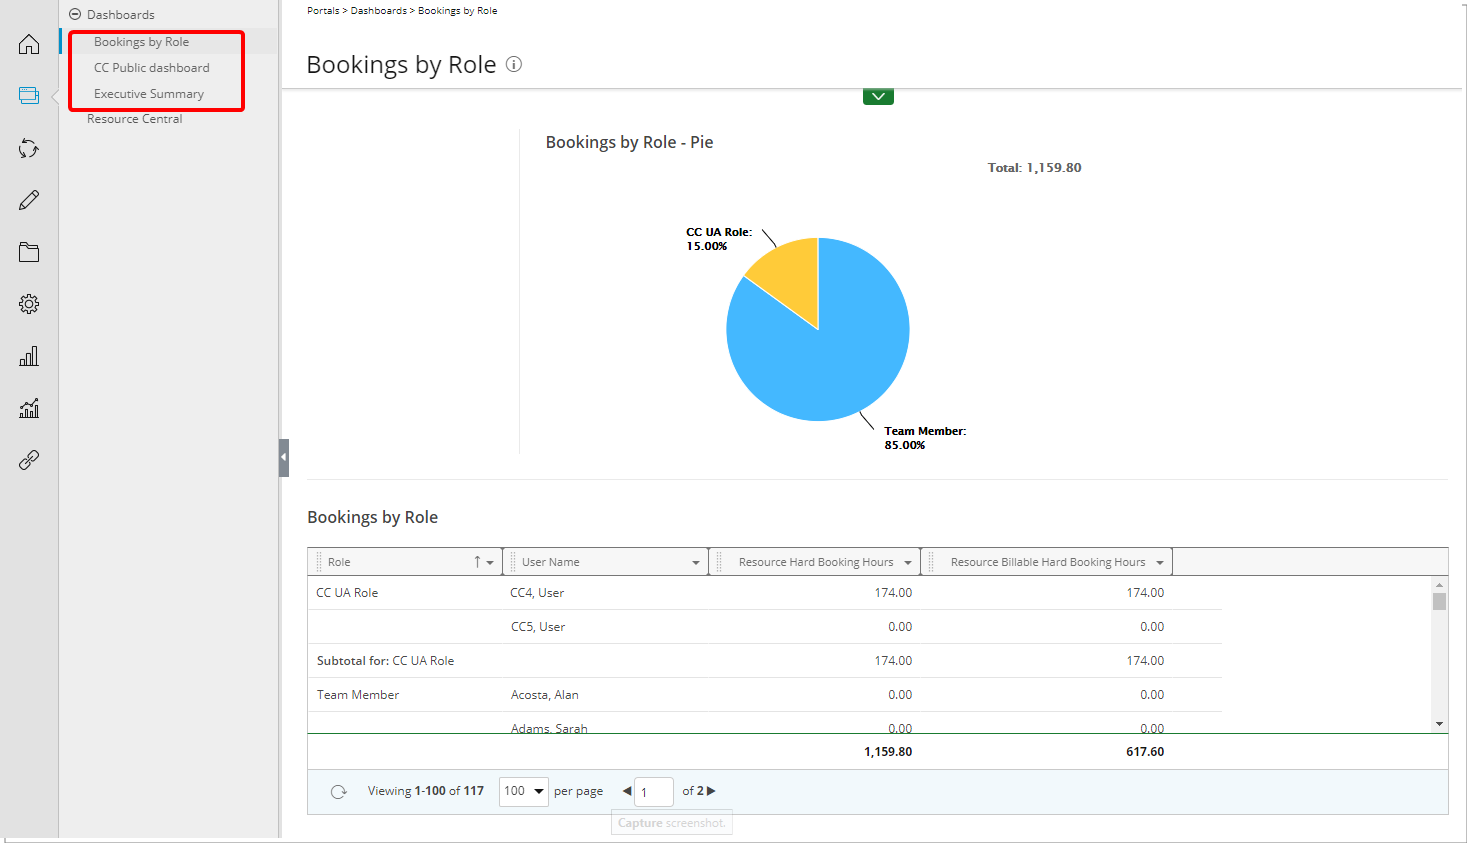This screenshot has height=843, width=1467.
Task: Go to Resource Central portal
Action: pyautogui.click(x=135, y=119)
